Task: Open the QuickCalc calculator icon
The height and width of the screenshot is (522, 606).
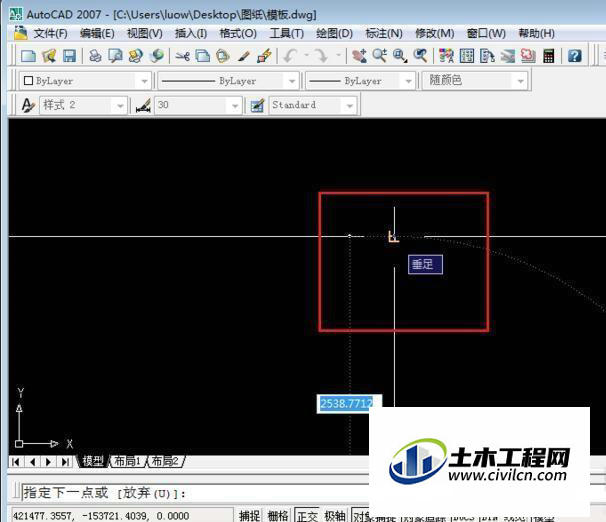Action: point(548,56)
